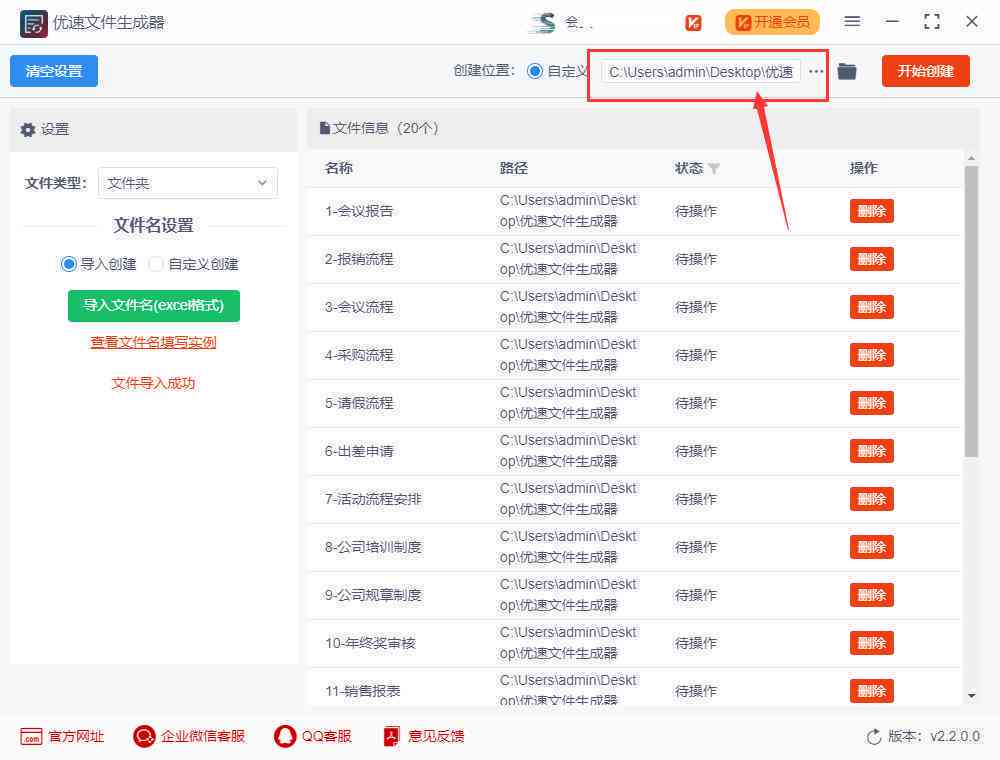Click the 清空设置 button
The image size is (1000, 760).
tap(54, 71)
